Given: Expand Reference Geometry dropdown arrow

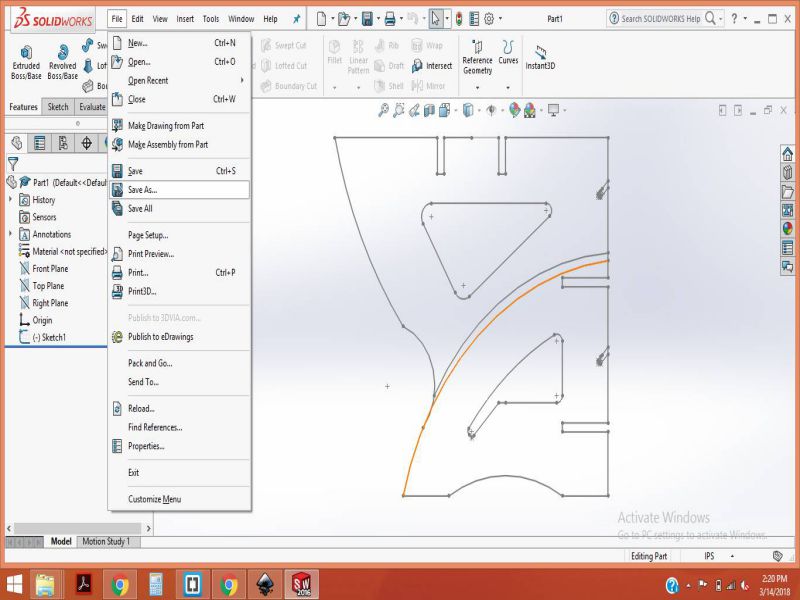Looking at the screenshot, I should click(478, 88).
